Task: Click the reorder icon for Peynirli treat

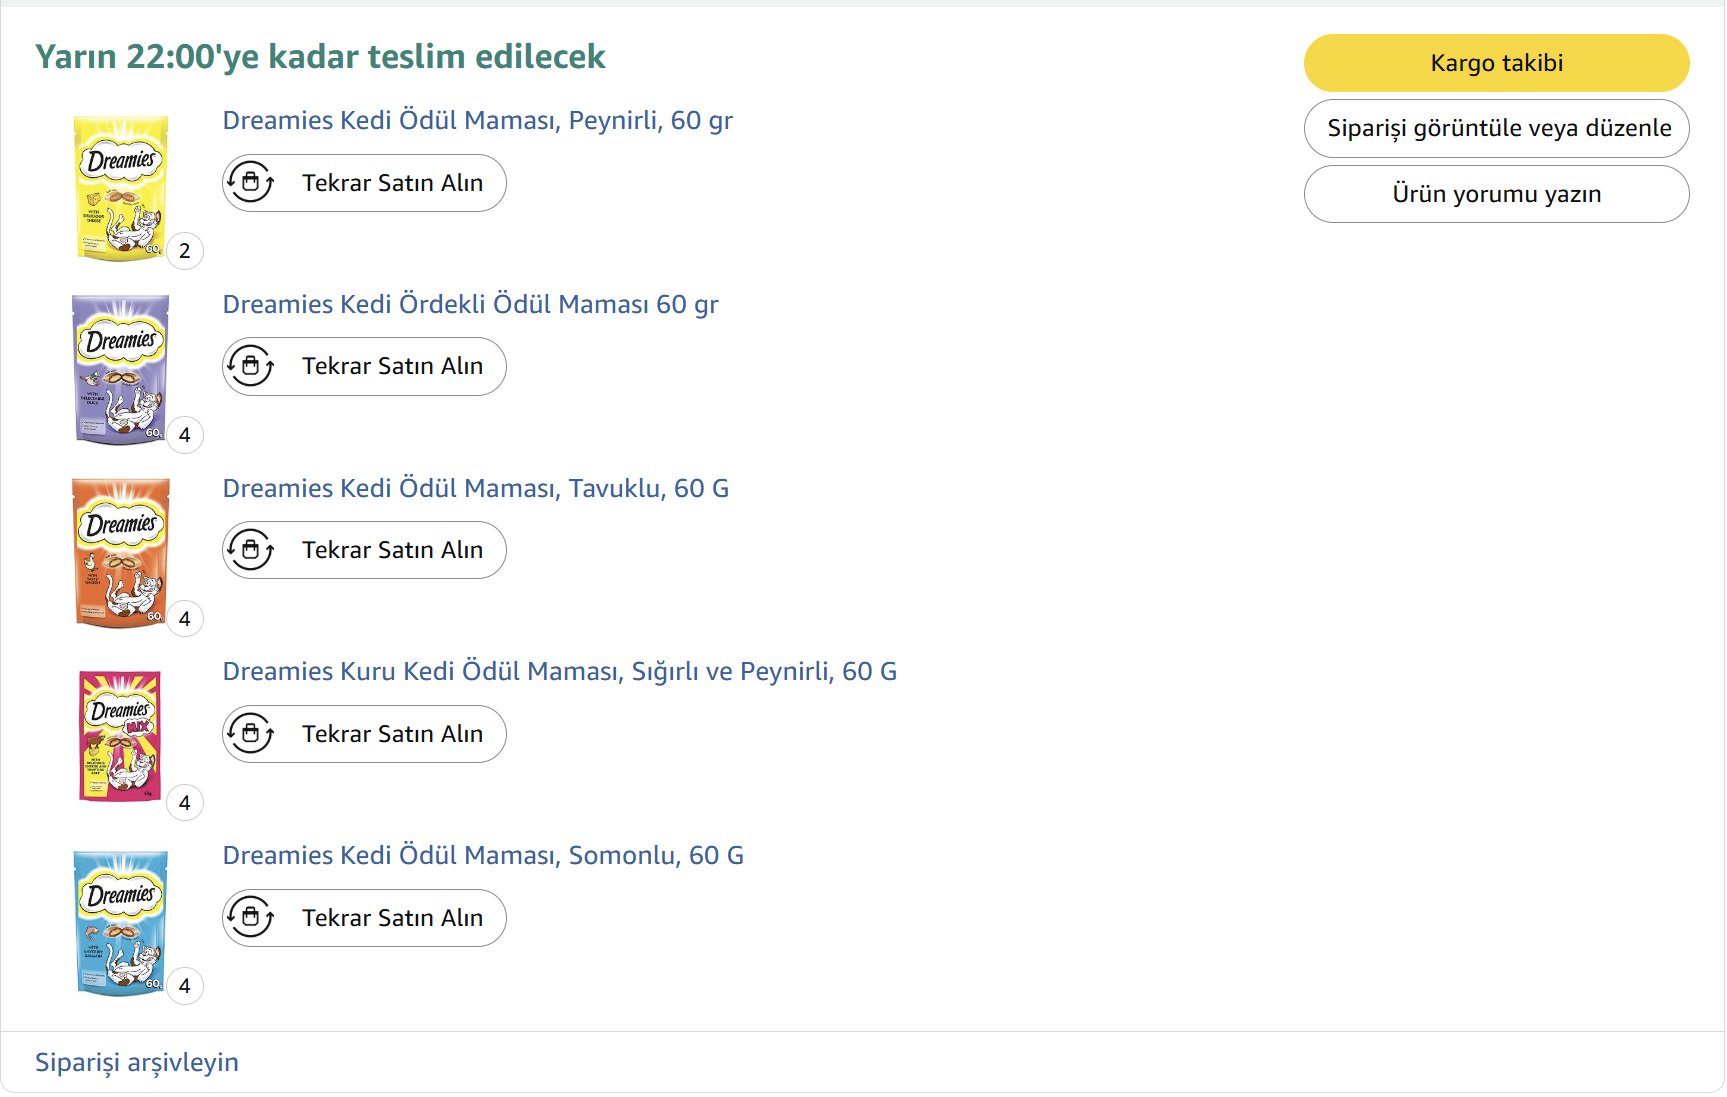Action: [x=251, y=183]
